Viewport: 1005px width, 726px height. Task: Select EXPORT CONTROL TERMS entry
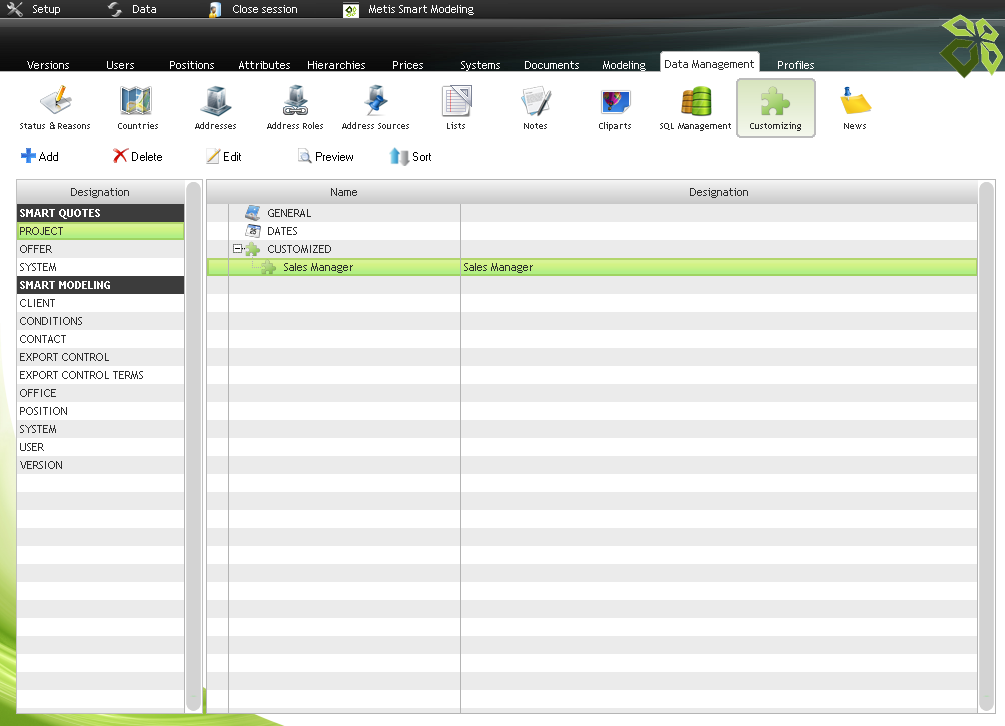coord(81,375)
